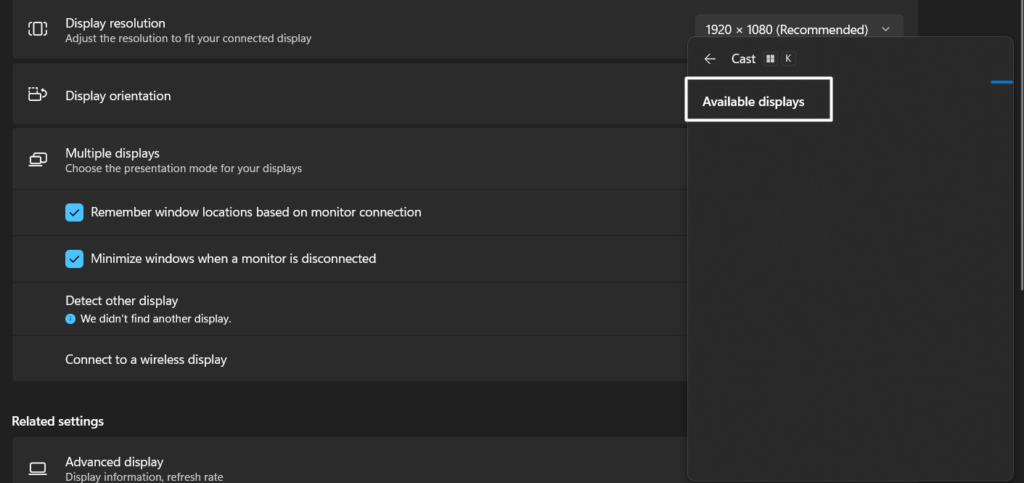The height and width of the screenshot is (483, 1024).
Task: Go back using the Cast panel arrow
Action: click(710, 59)
